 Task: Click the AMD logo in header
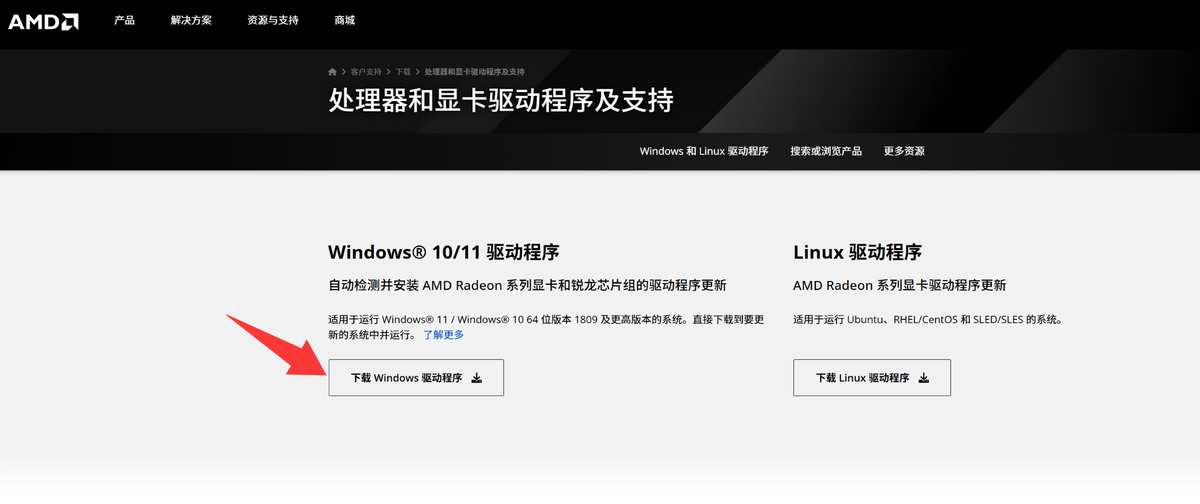43,21
